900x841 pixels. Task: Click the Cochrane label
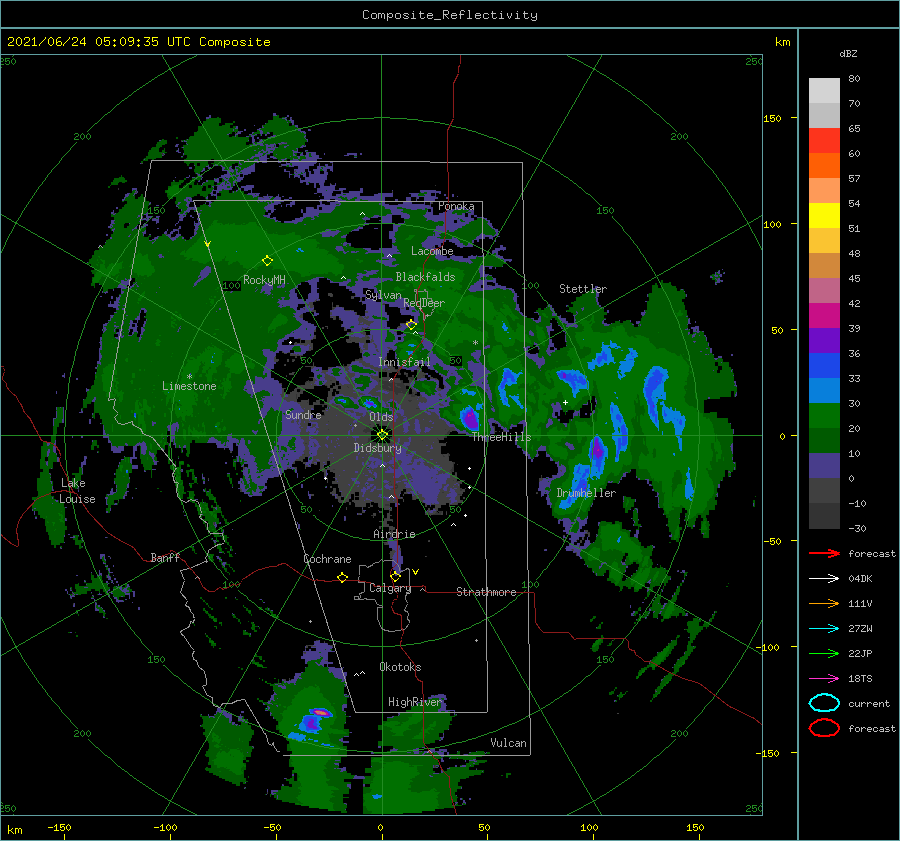(x=327, y=559)
